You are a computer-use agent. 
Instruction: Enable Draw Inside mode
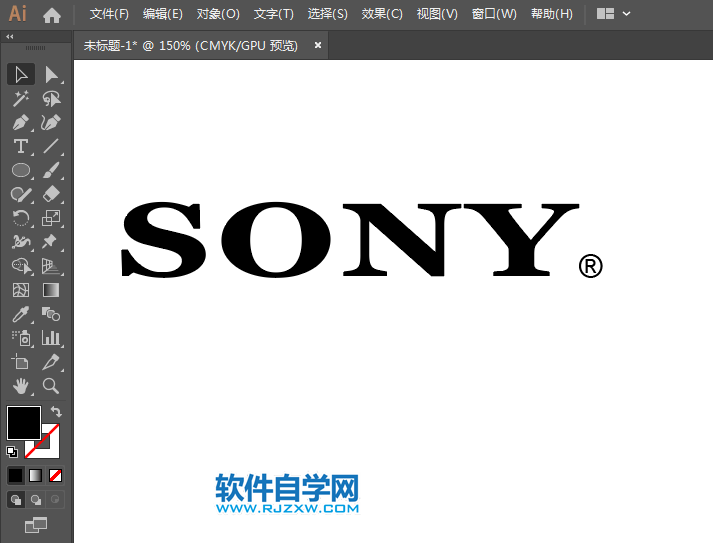(55, 500)
